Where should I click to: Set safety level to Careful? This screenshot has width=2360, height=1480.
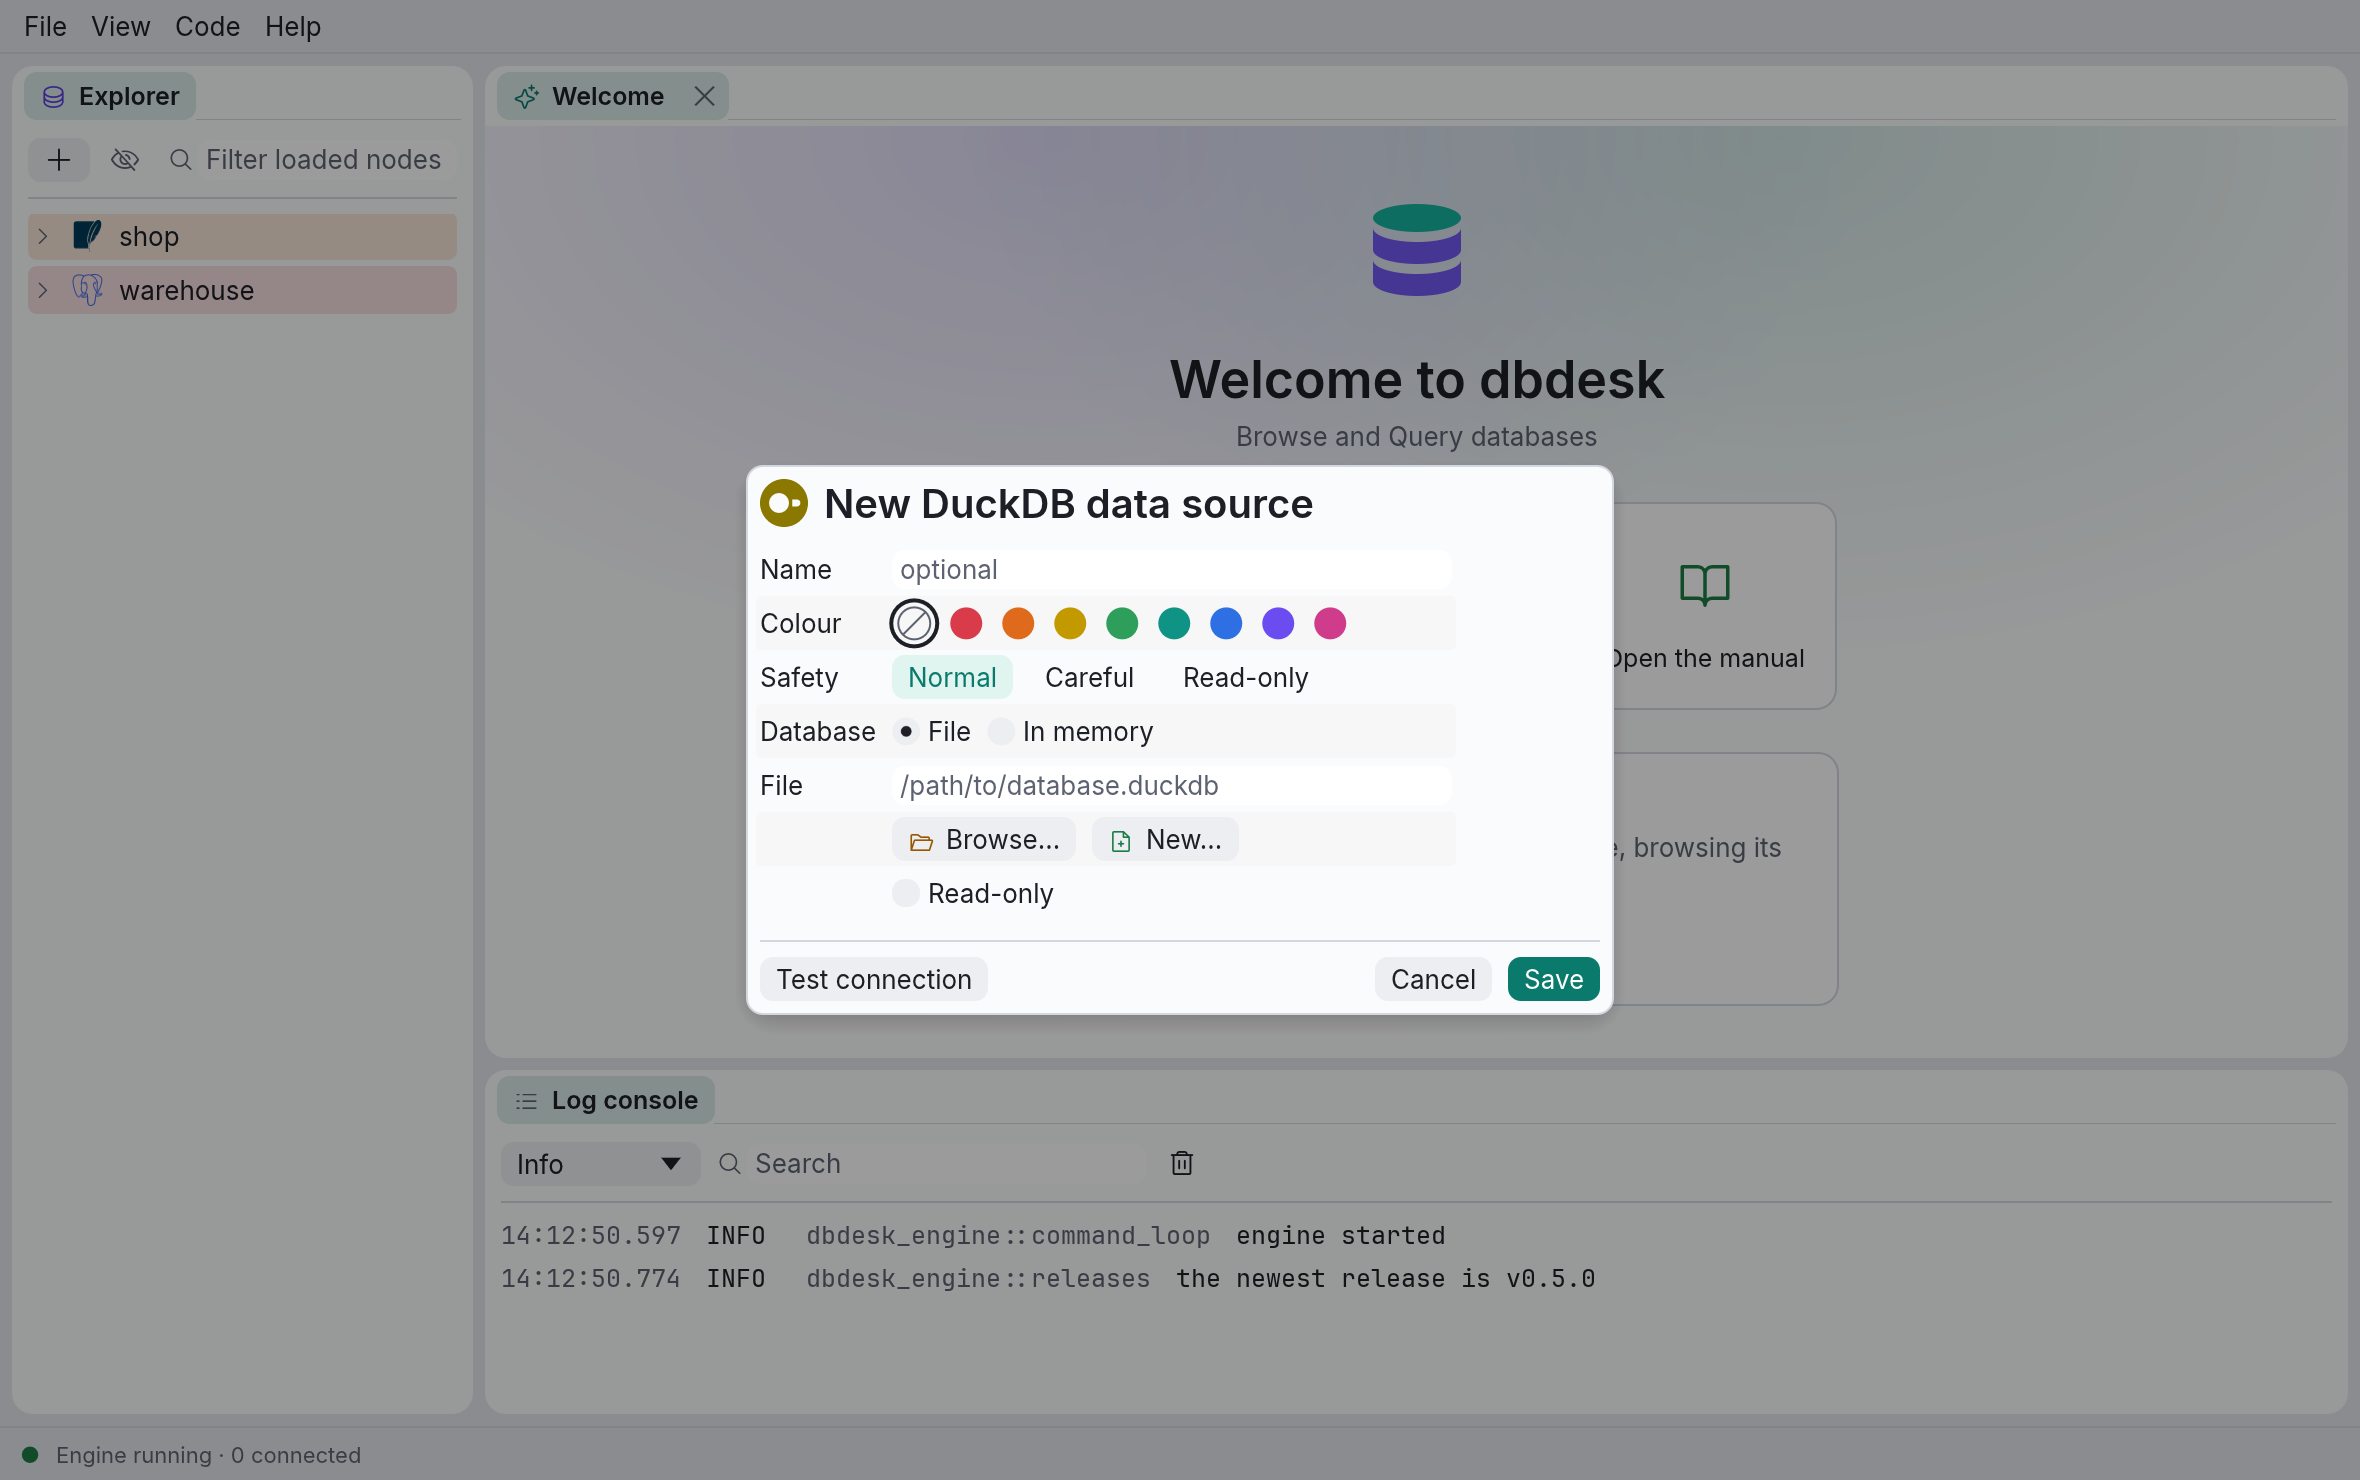(x=1089, y=677)
